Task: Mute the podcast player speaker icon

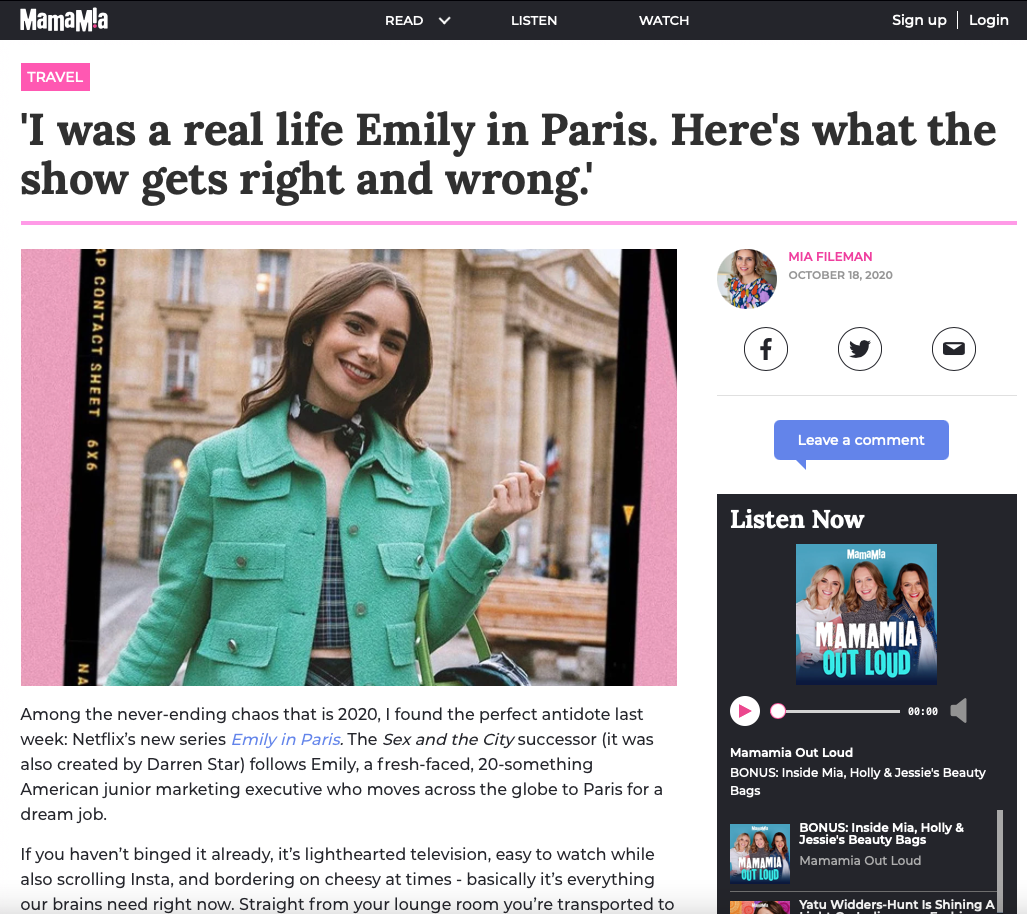Action: [959, 711]
